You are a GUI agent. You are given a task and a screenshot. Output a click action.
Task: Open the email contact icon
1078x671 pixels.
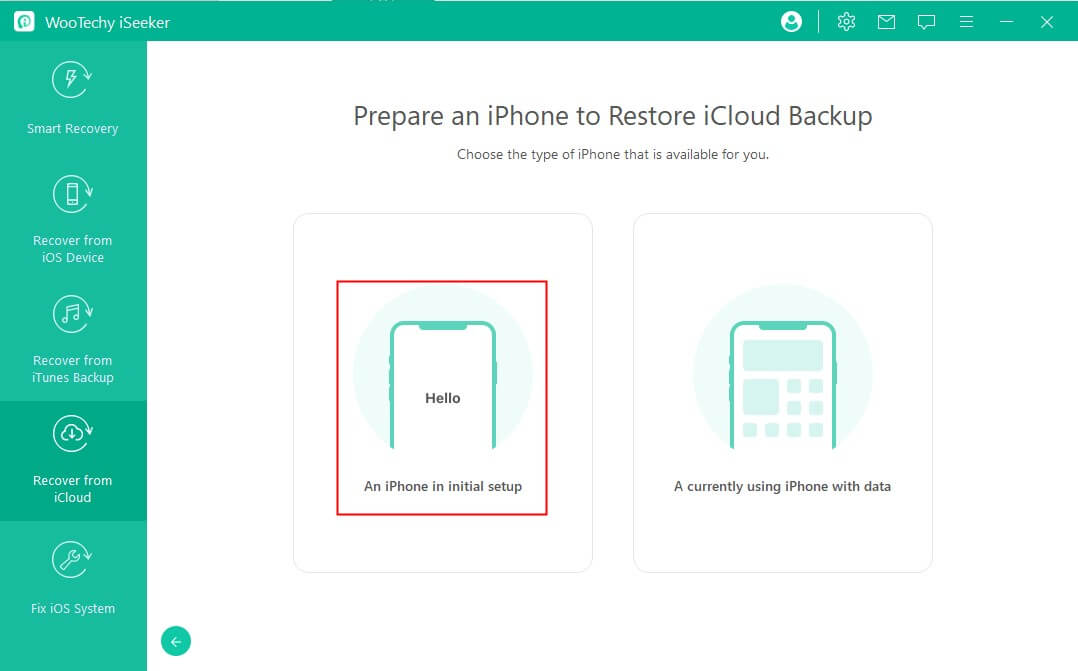tap(886, 20)
